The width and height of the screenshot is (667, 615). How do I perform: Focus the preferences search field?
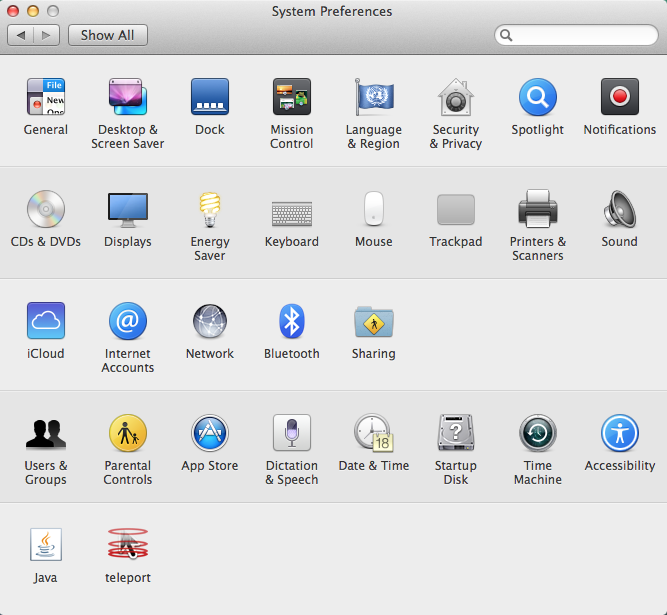click(x=576, y=35)
